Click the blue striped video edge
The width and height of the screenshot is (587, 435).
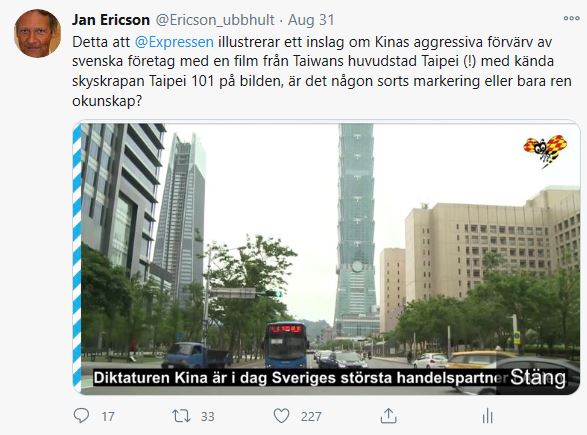[77, 258]
